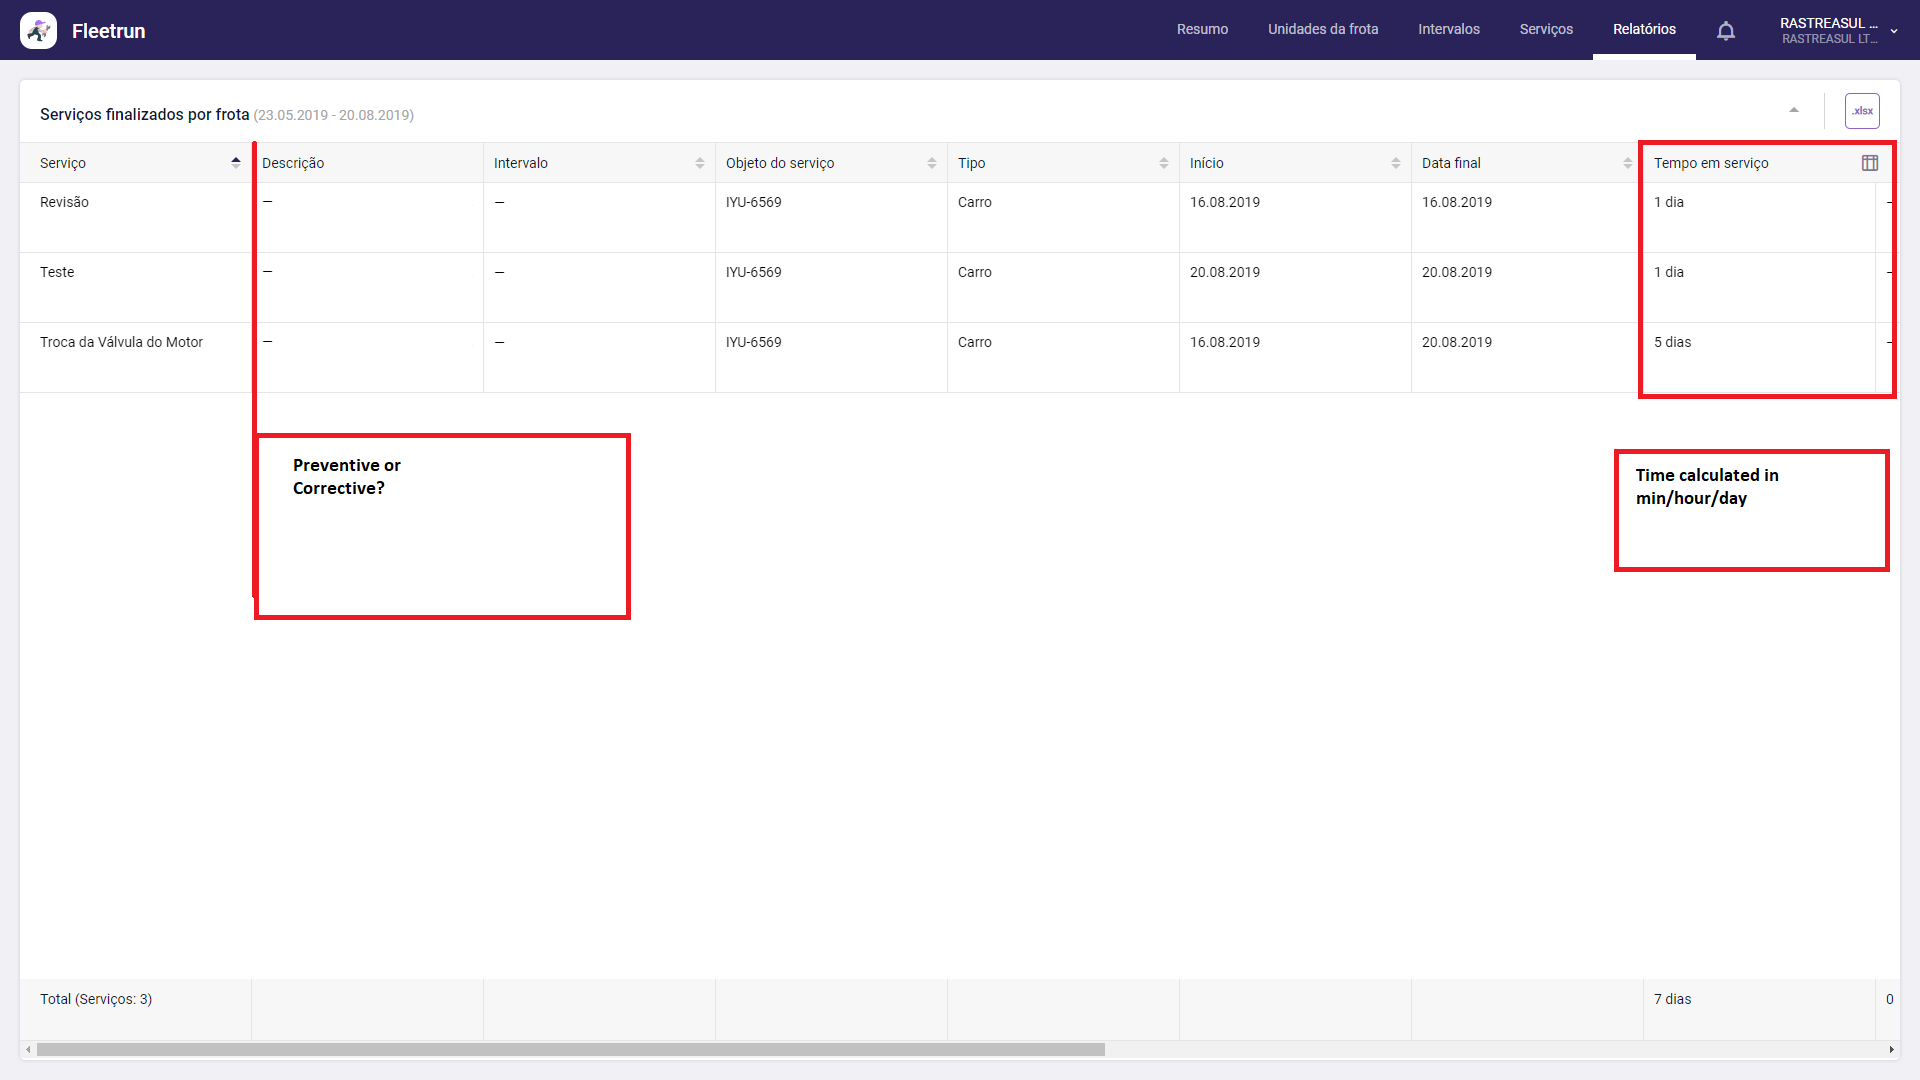Open the column settings table icon

tap(1870, 163)
